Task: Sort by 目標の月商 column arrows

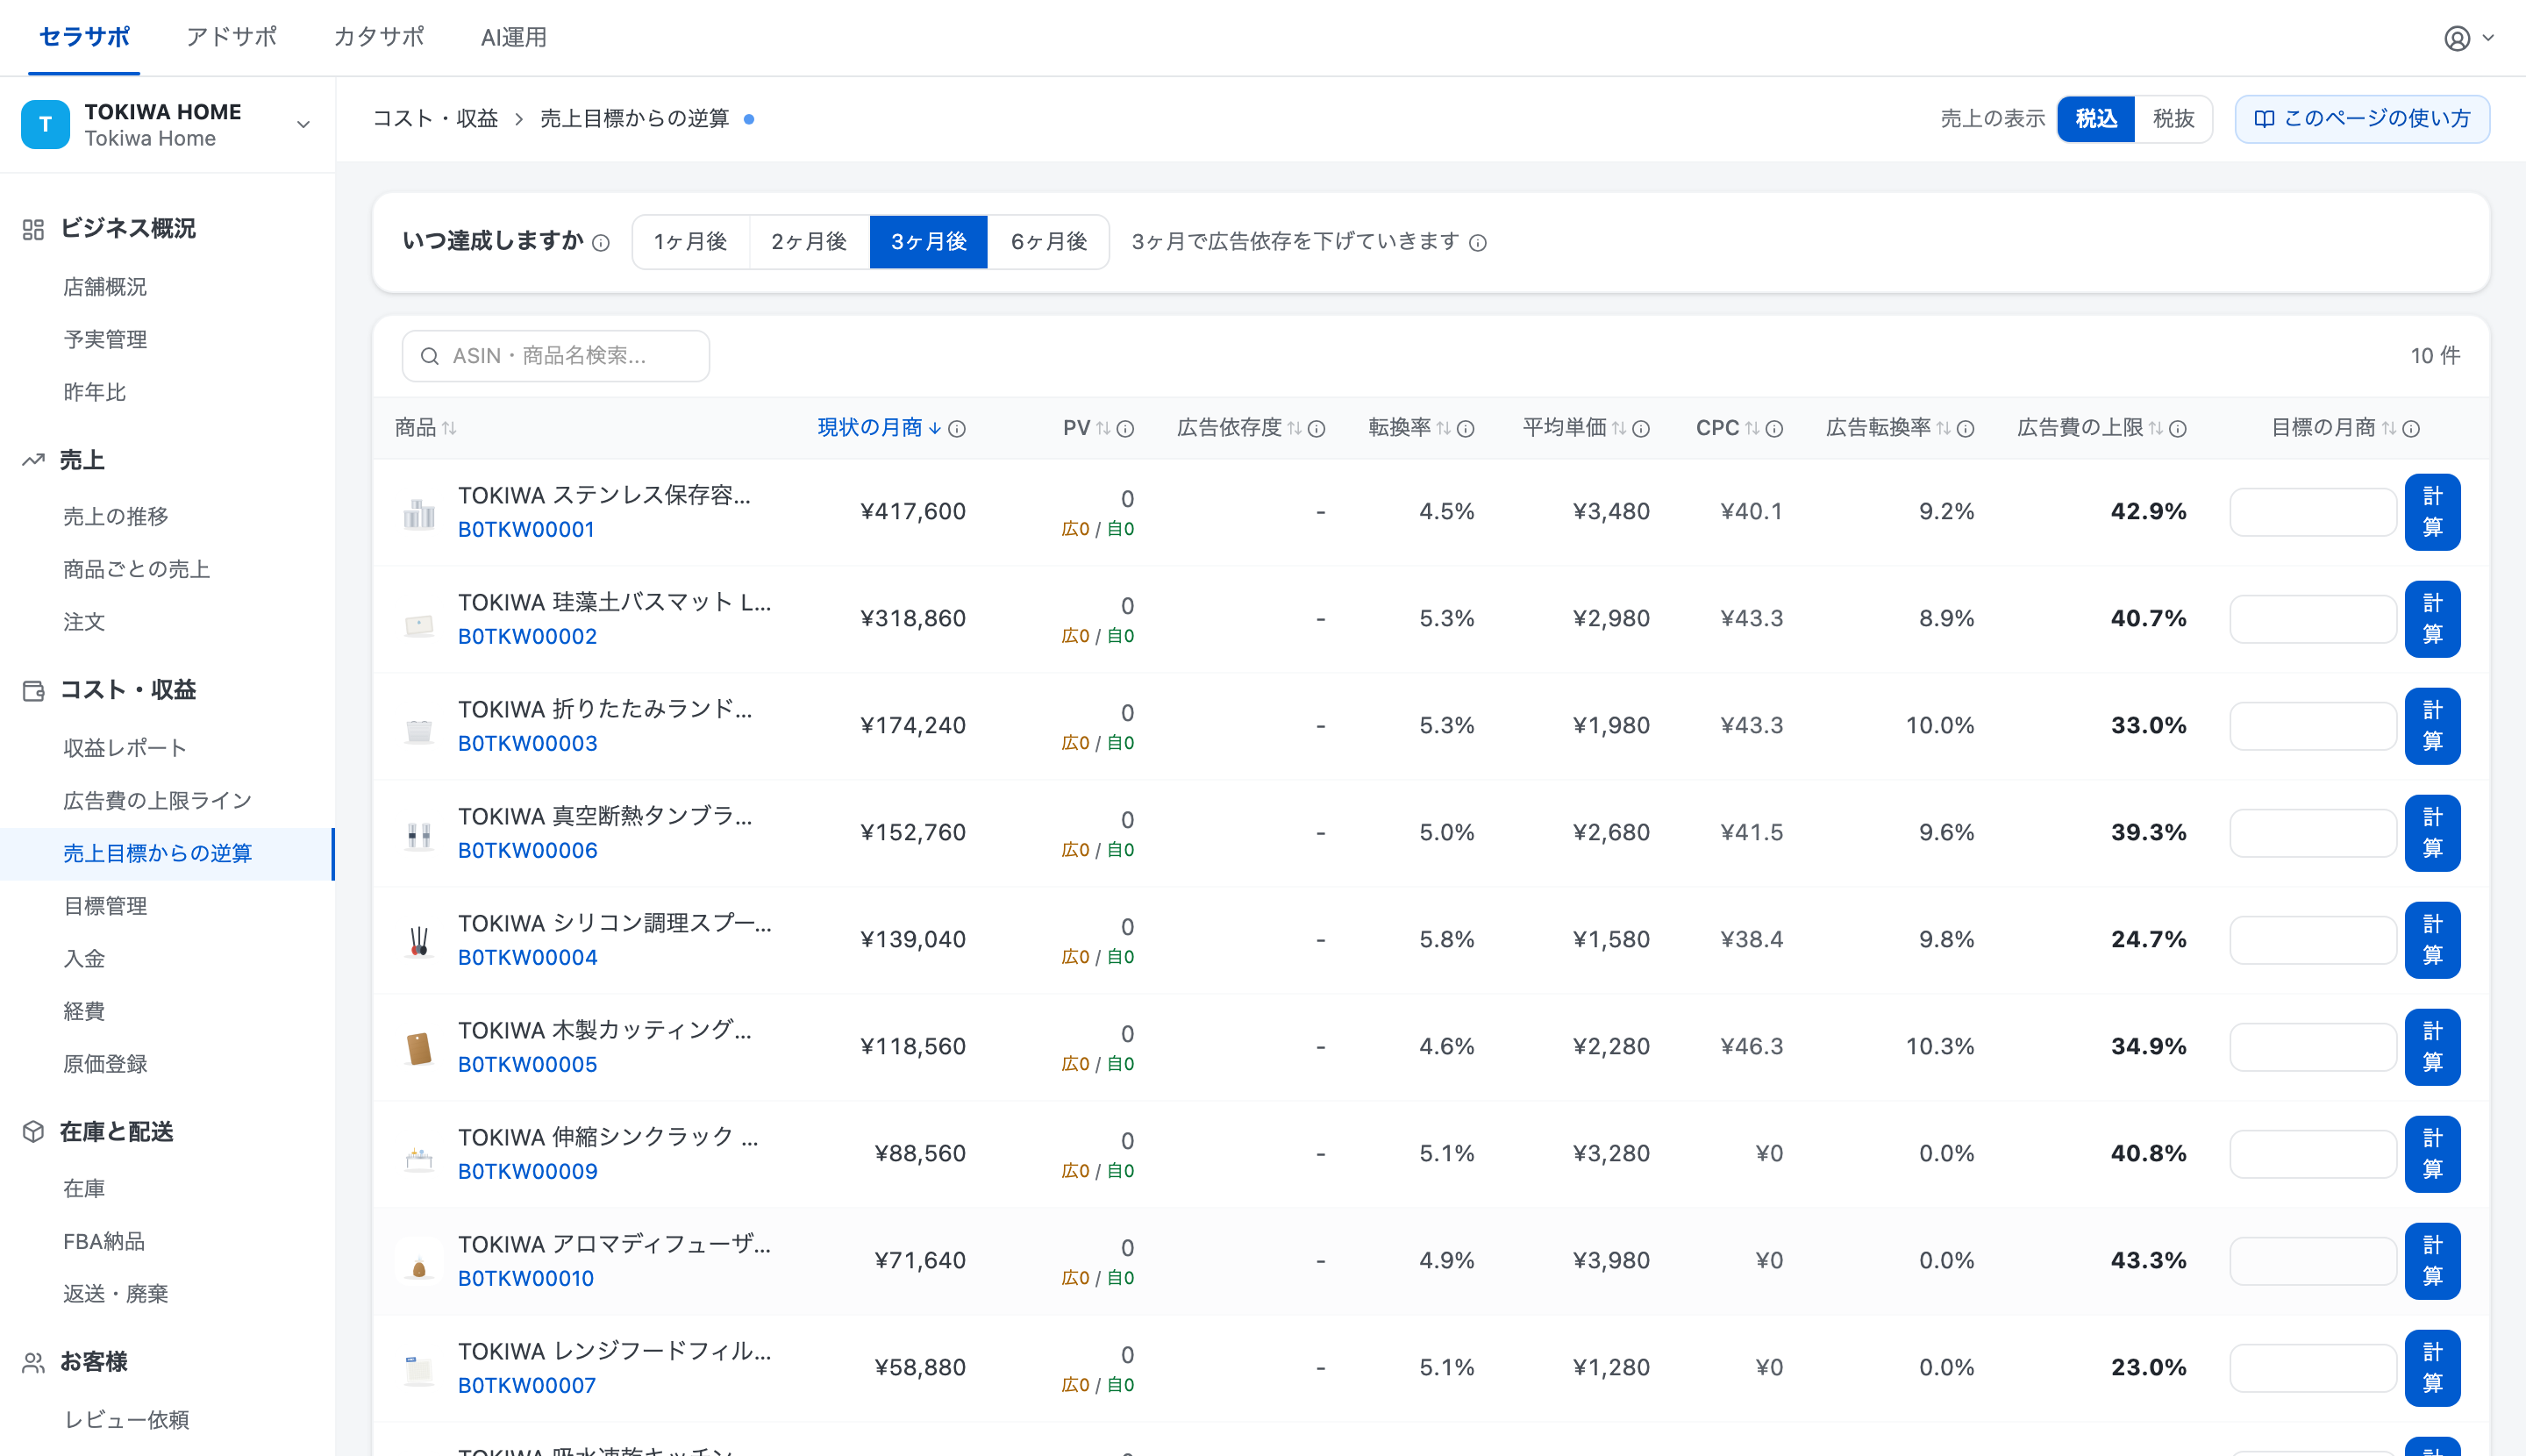Action: [2388, 428]
